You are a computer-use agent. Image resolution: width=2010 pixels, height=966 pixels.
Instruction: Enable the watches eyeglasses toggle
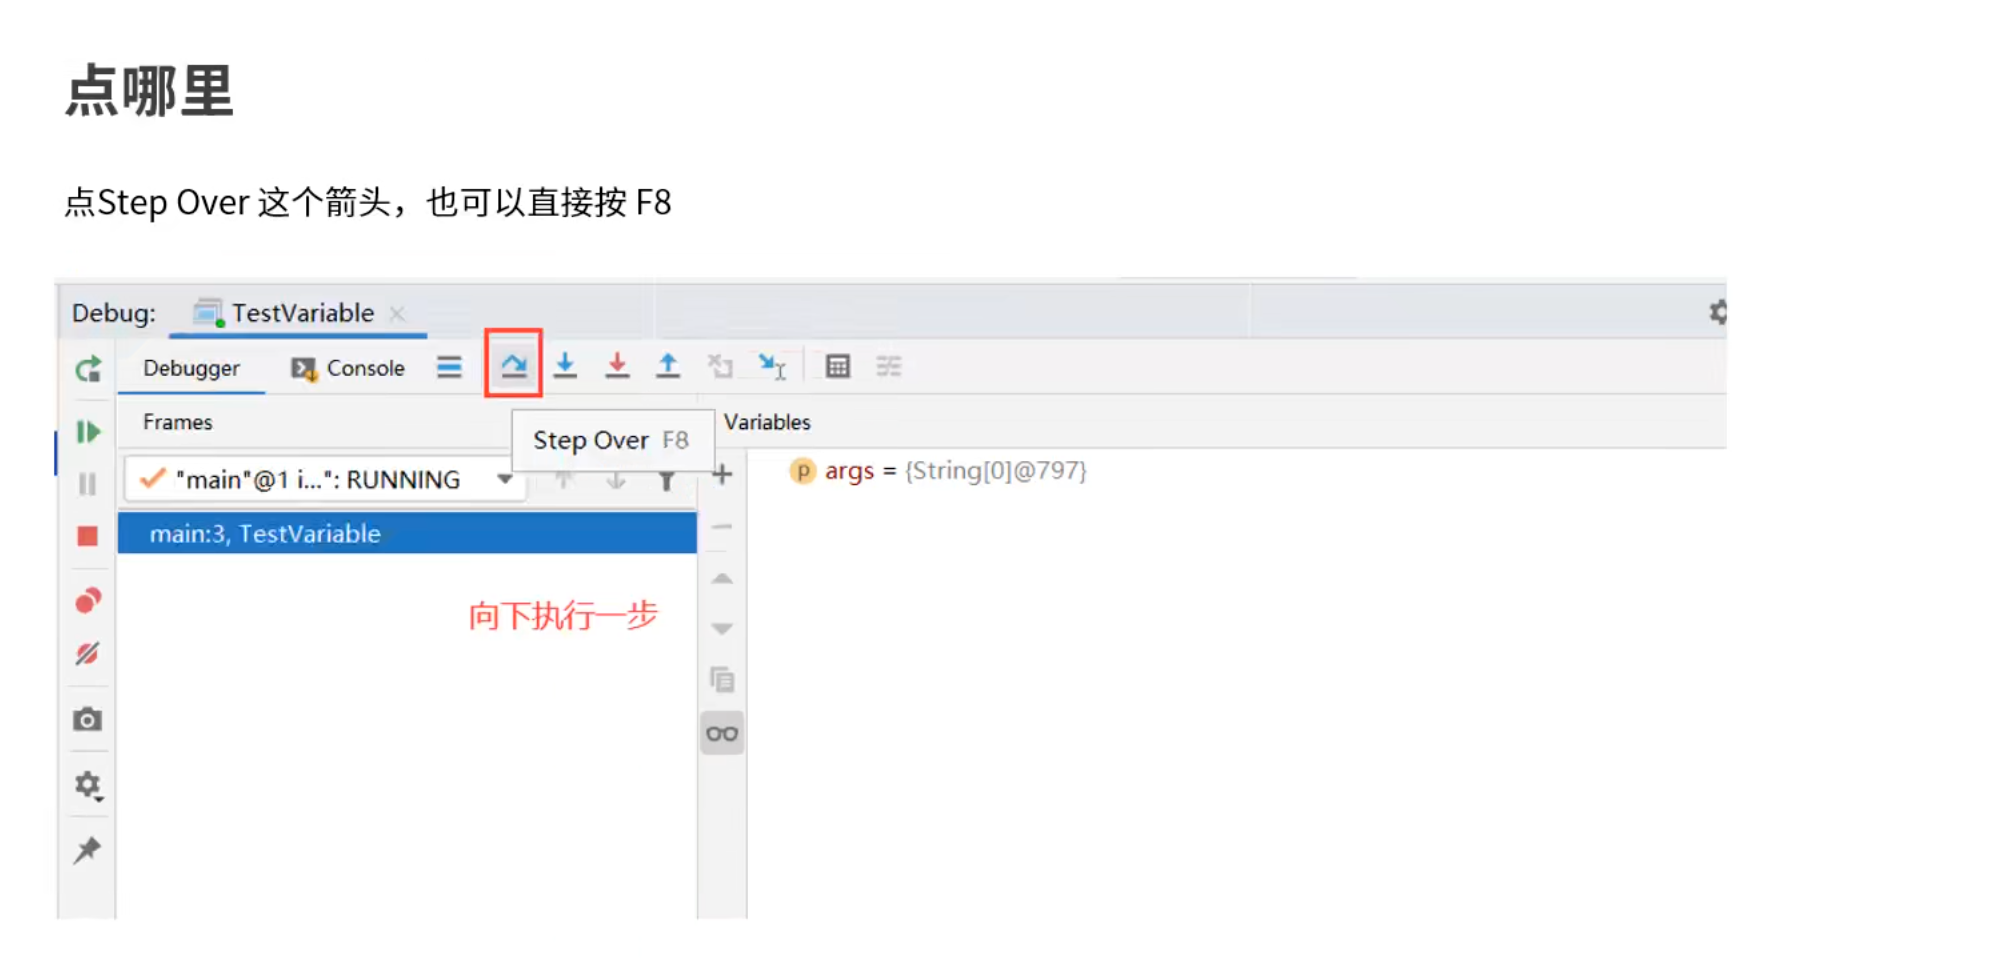click(x=722, y=732)
